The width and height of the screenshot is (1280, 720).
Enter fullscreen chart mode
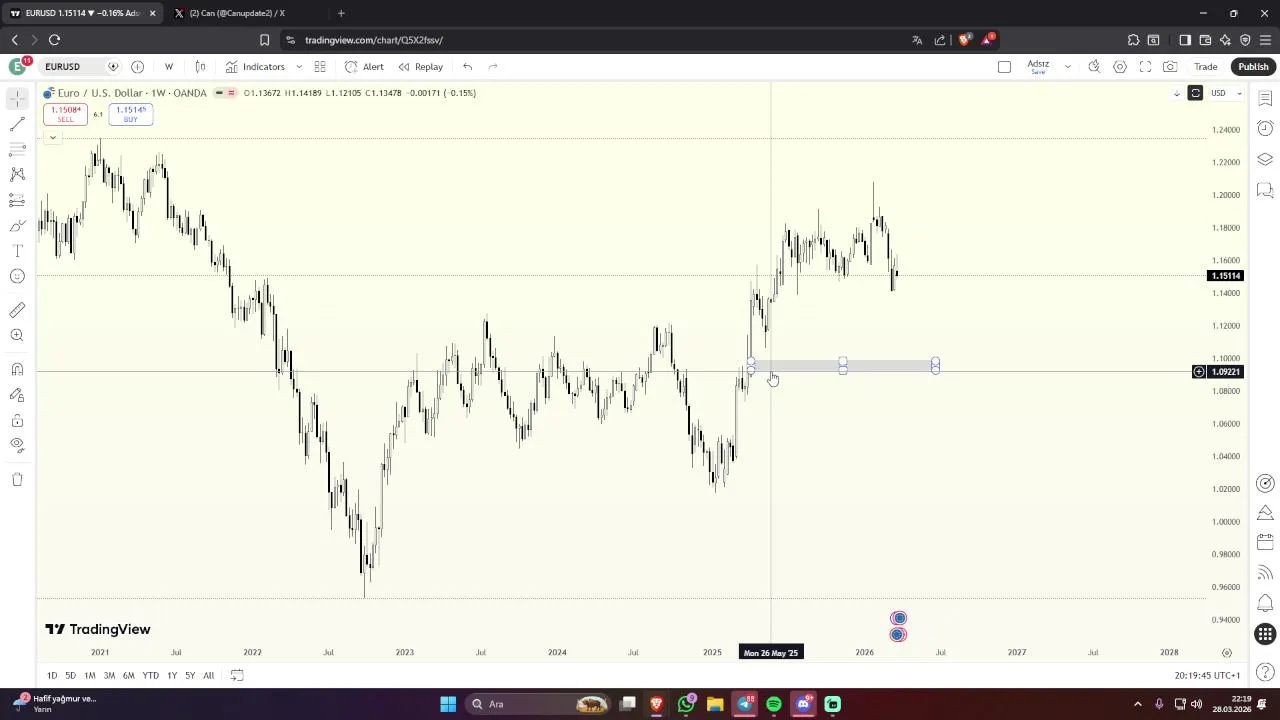pyautogui.click(x=1145, y=67)
